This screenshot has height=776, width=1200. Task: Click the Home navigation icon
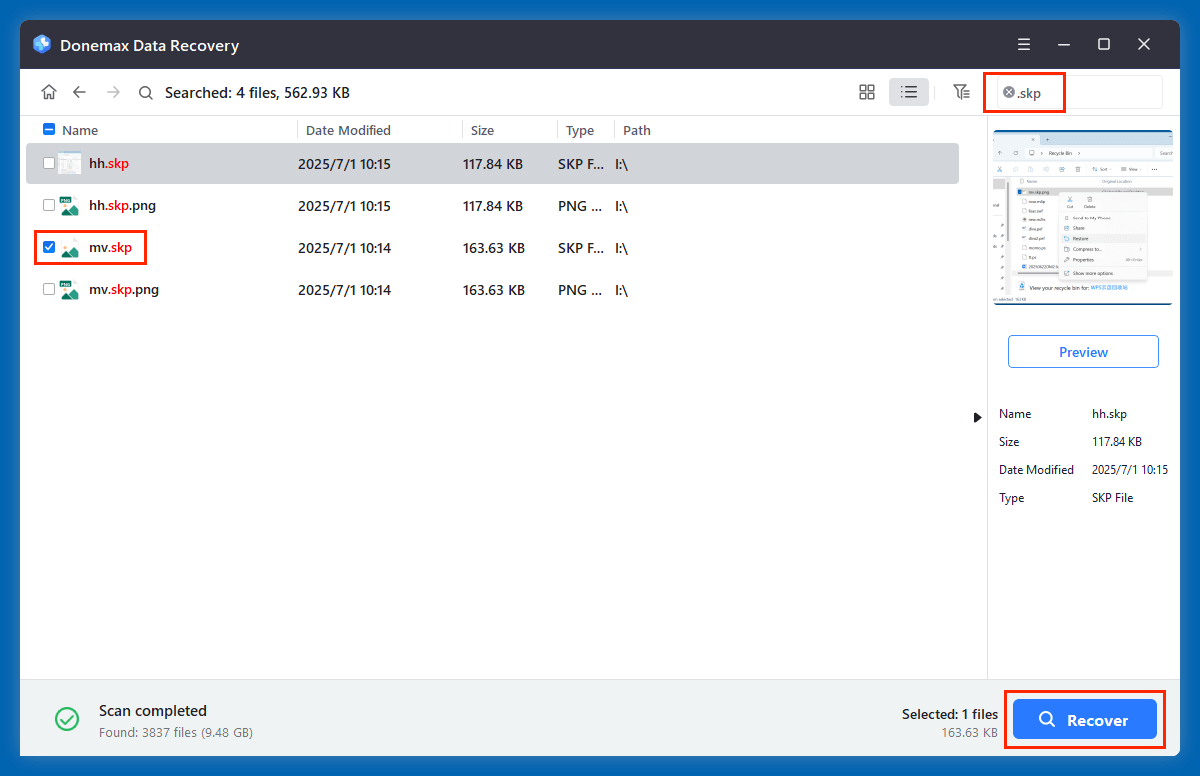pos(49,91)
